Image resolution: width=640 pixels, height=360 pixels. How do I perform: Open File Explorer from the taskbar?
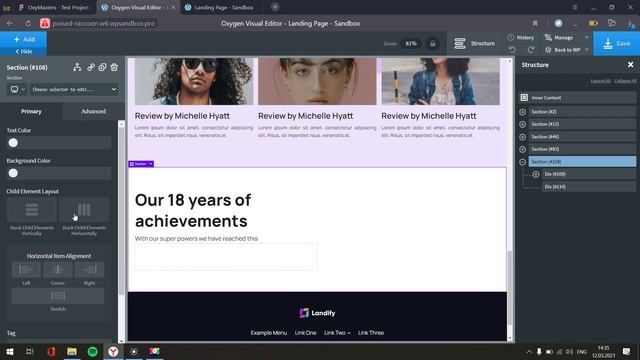(72, 351)
